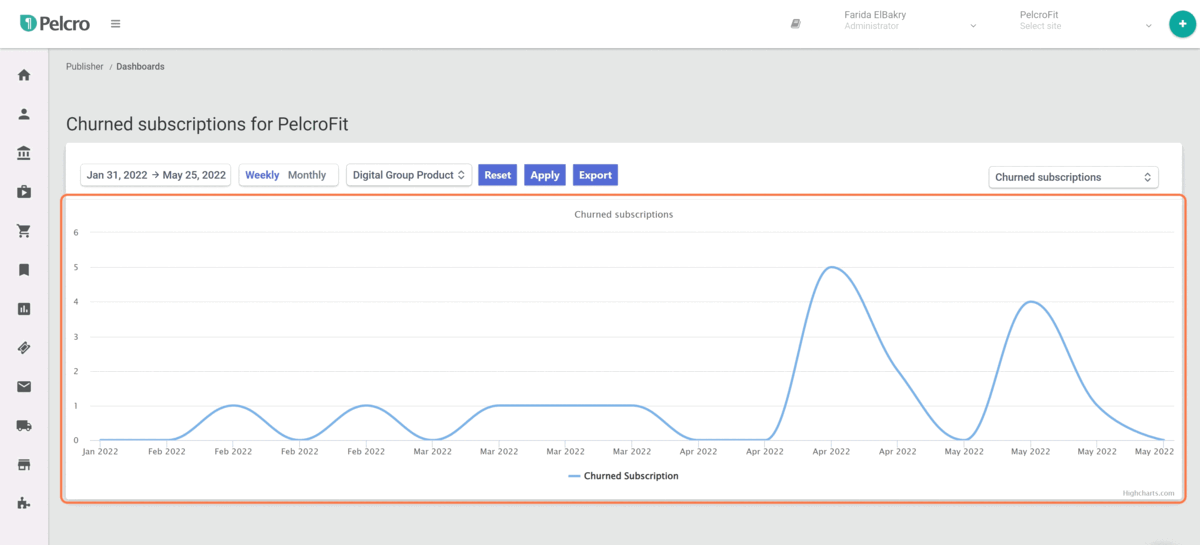Switch the interval to Monthly
The image size is (1200, 545).
[x=307, y=175]
